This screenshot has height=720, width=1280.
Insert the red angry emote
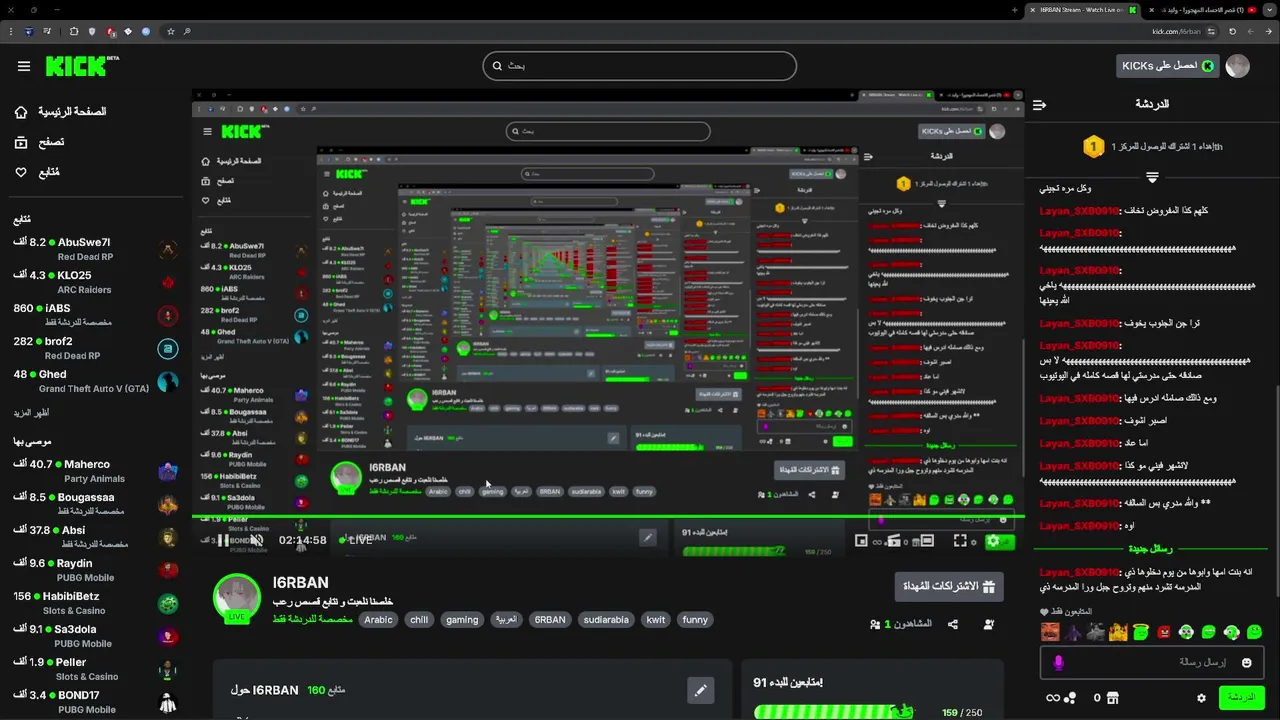[x=1164, y=632]
